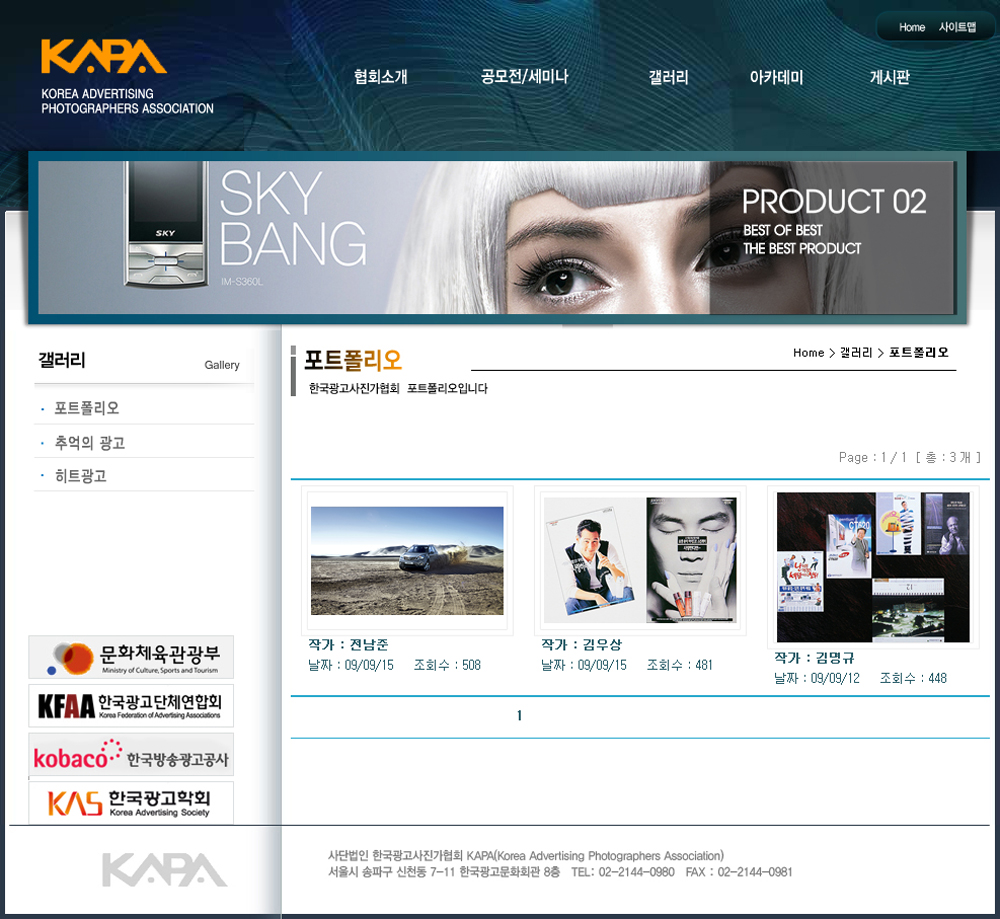Open 추억의 광고 in the sidebar
The image size is (1000, 919).
[x=90, y=442]
